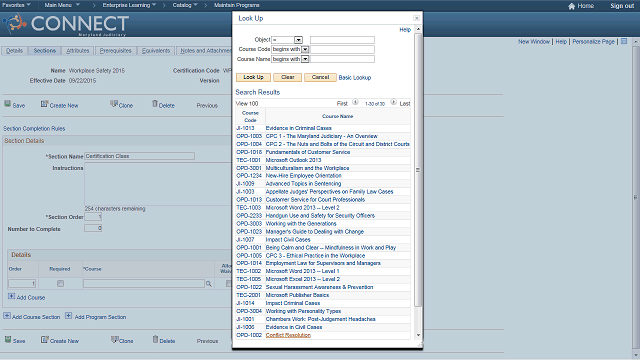The width and height of the screenshot is (640, 360).
Task: Click the Maintain Programs breadcrumb
Action: tap(237, 5)
